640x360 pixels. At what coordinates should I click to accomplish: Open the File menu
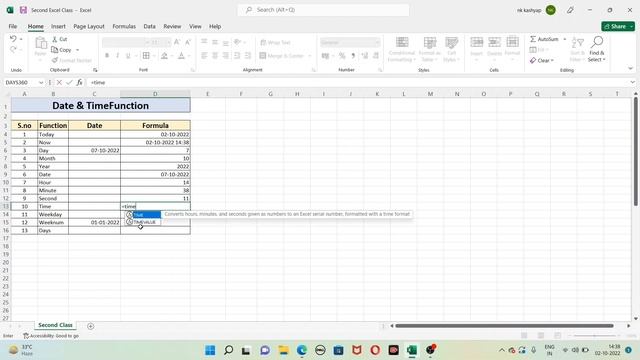13,26
